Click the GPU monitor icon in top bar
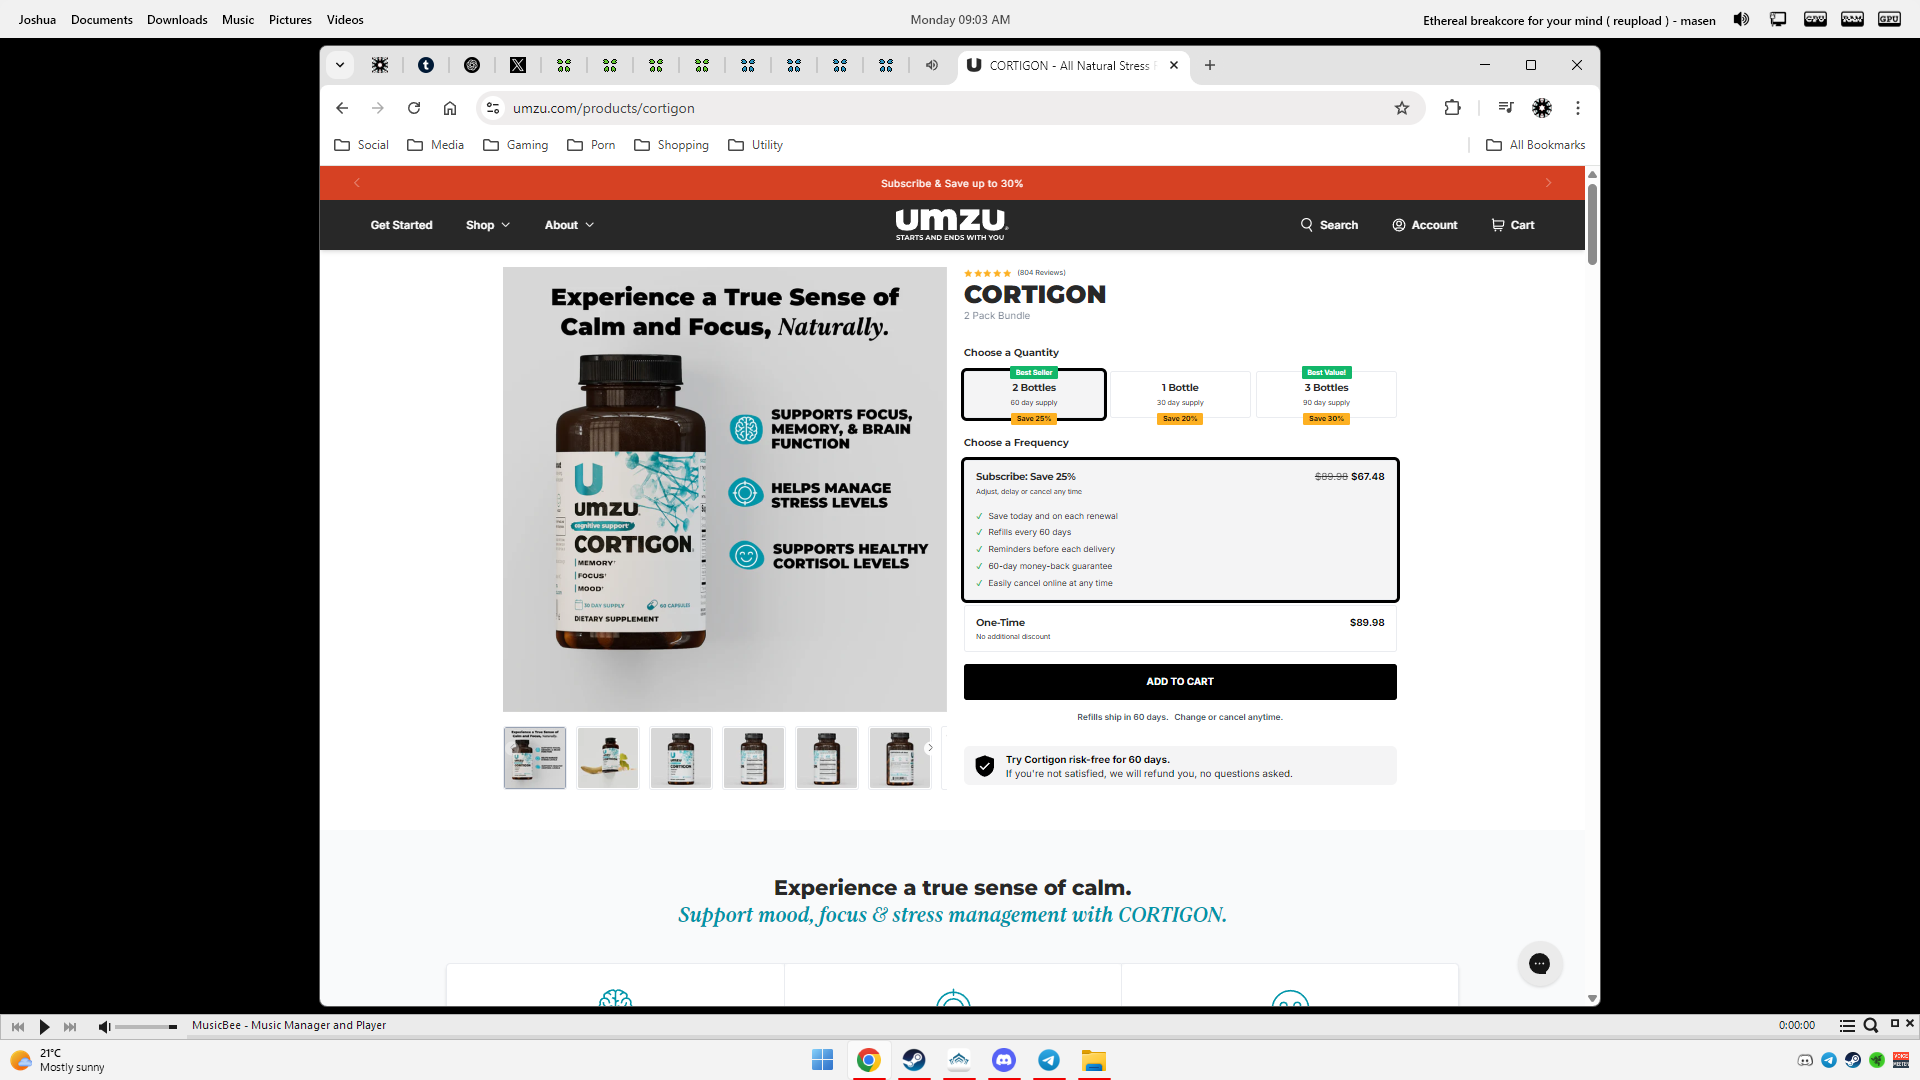This screenshot has width=1920, height=1080. click(1889, 19)
